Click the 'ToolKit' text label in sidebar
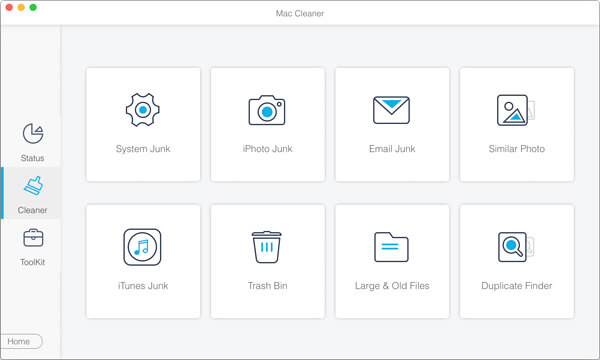 tap(33, 262)
